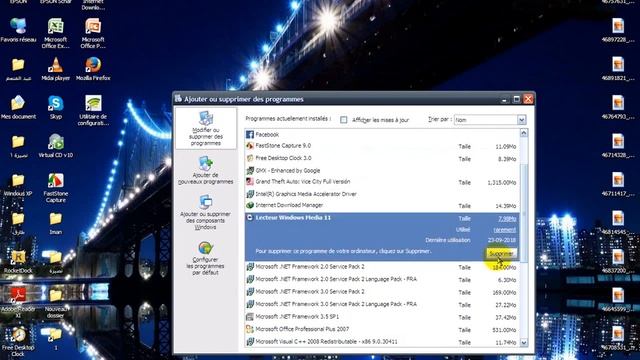Open Media player VLC desktop icon
The height and width of the screenshot is (360, 640).
point(56,69)
